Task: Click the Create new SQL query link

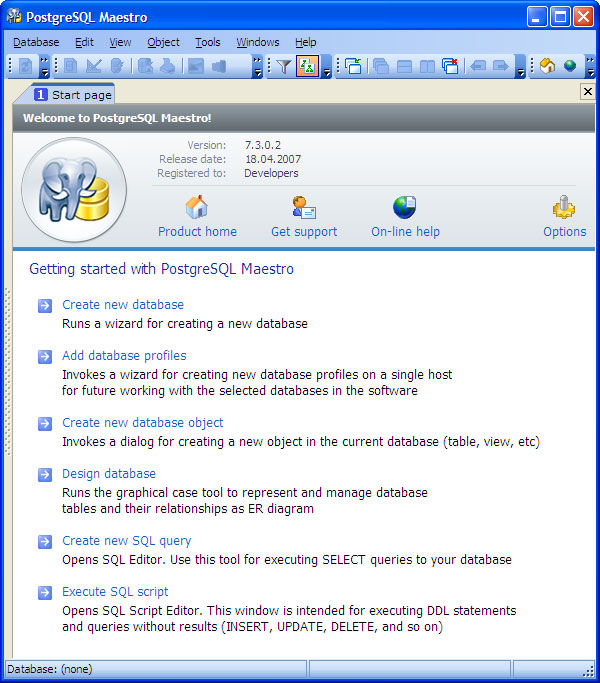Action: [127, 541]
